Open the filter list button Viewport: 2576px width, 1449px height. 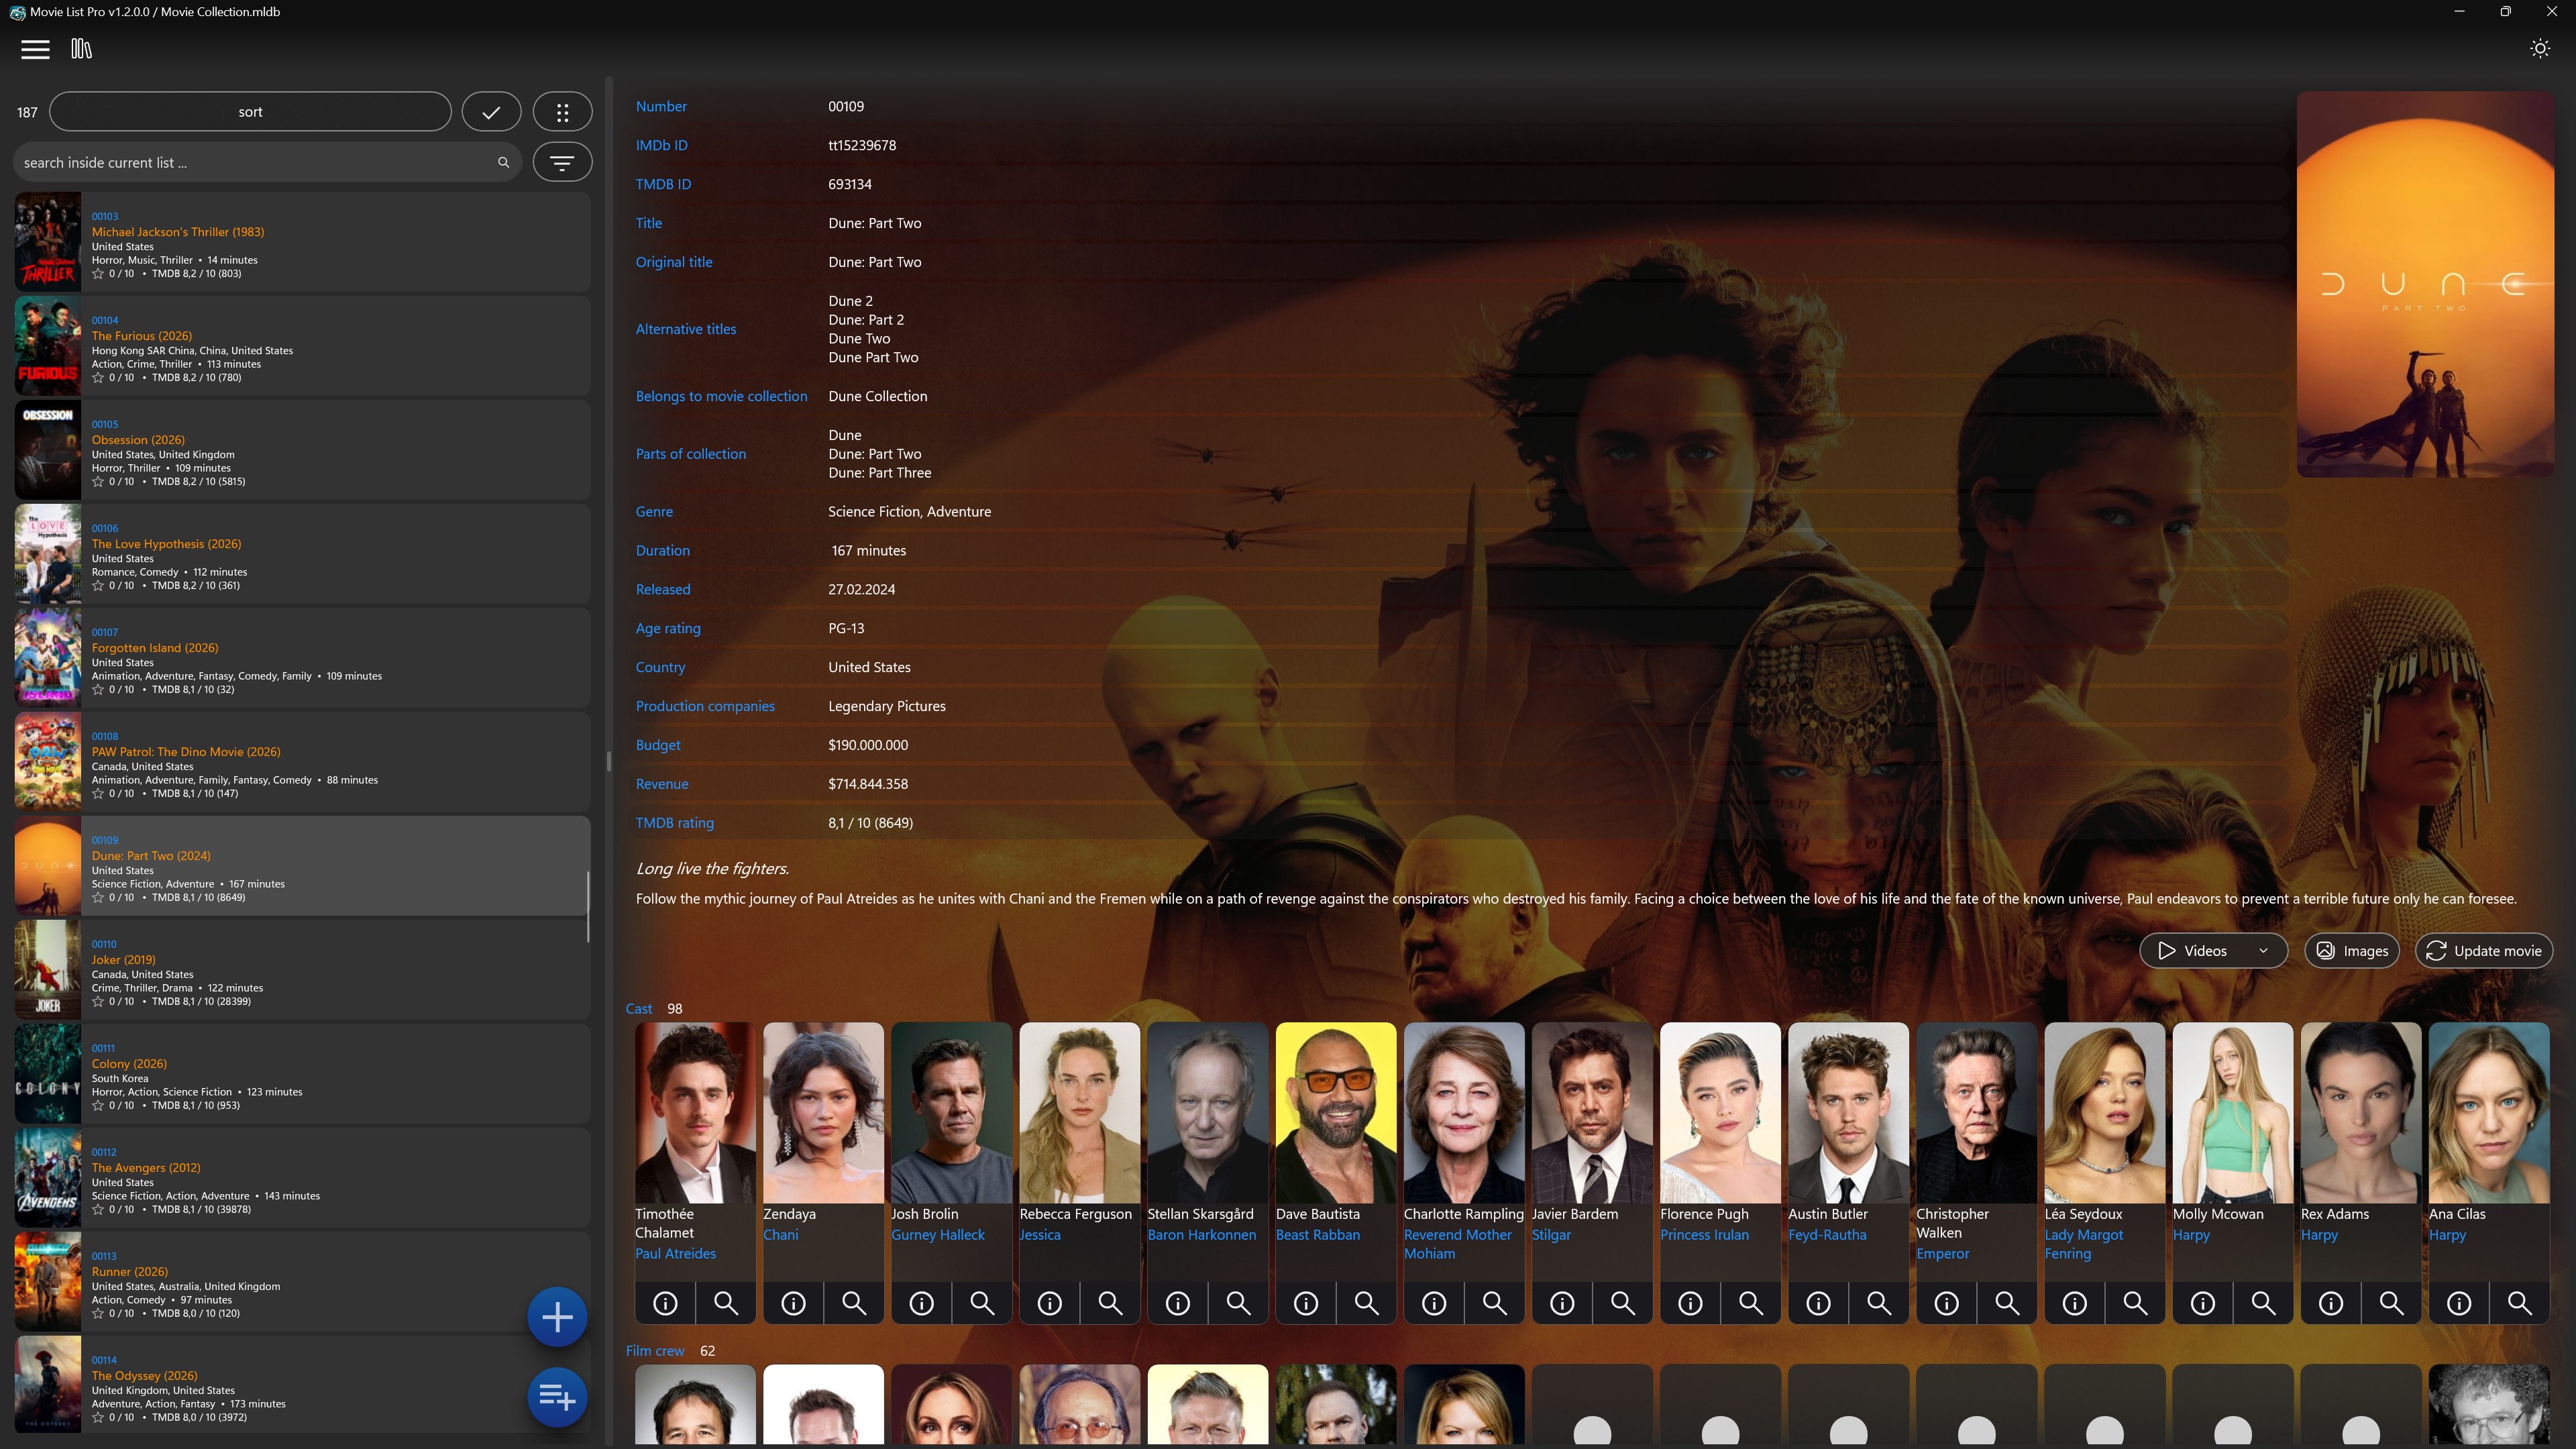pos(562,162)
